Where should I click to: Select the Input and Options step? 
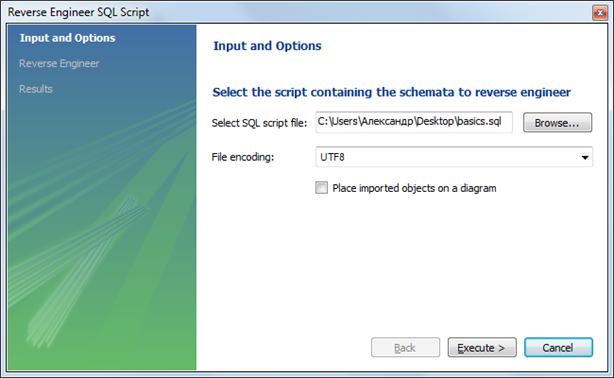67,38
